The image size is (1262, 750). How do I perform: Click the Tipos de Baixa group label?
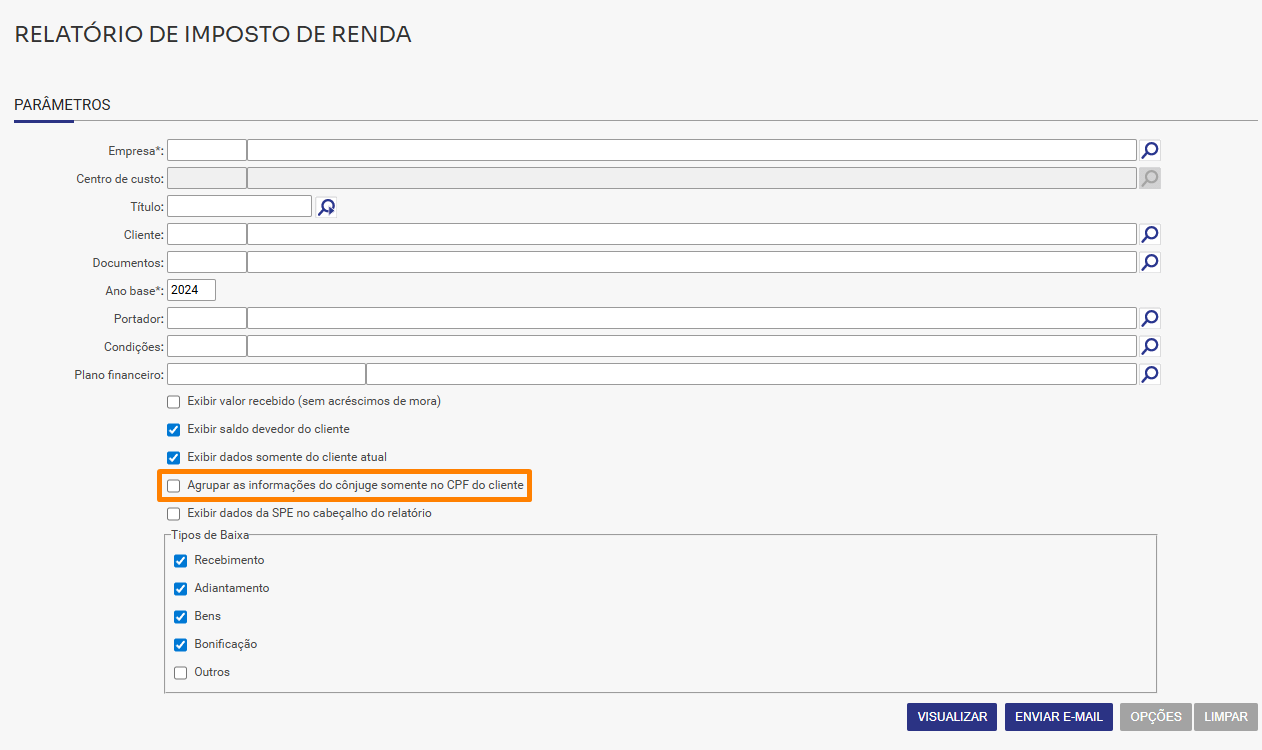coord(210,535)
